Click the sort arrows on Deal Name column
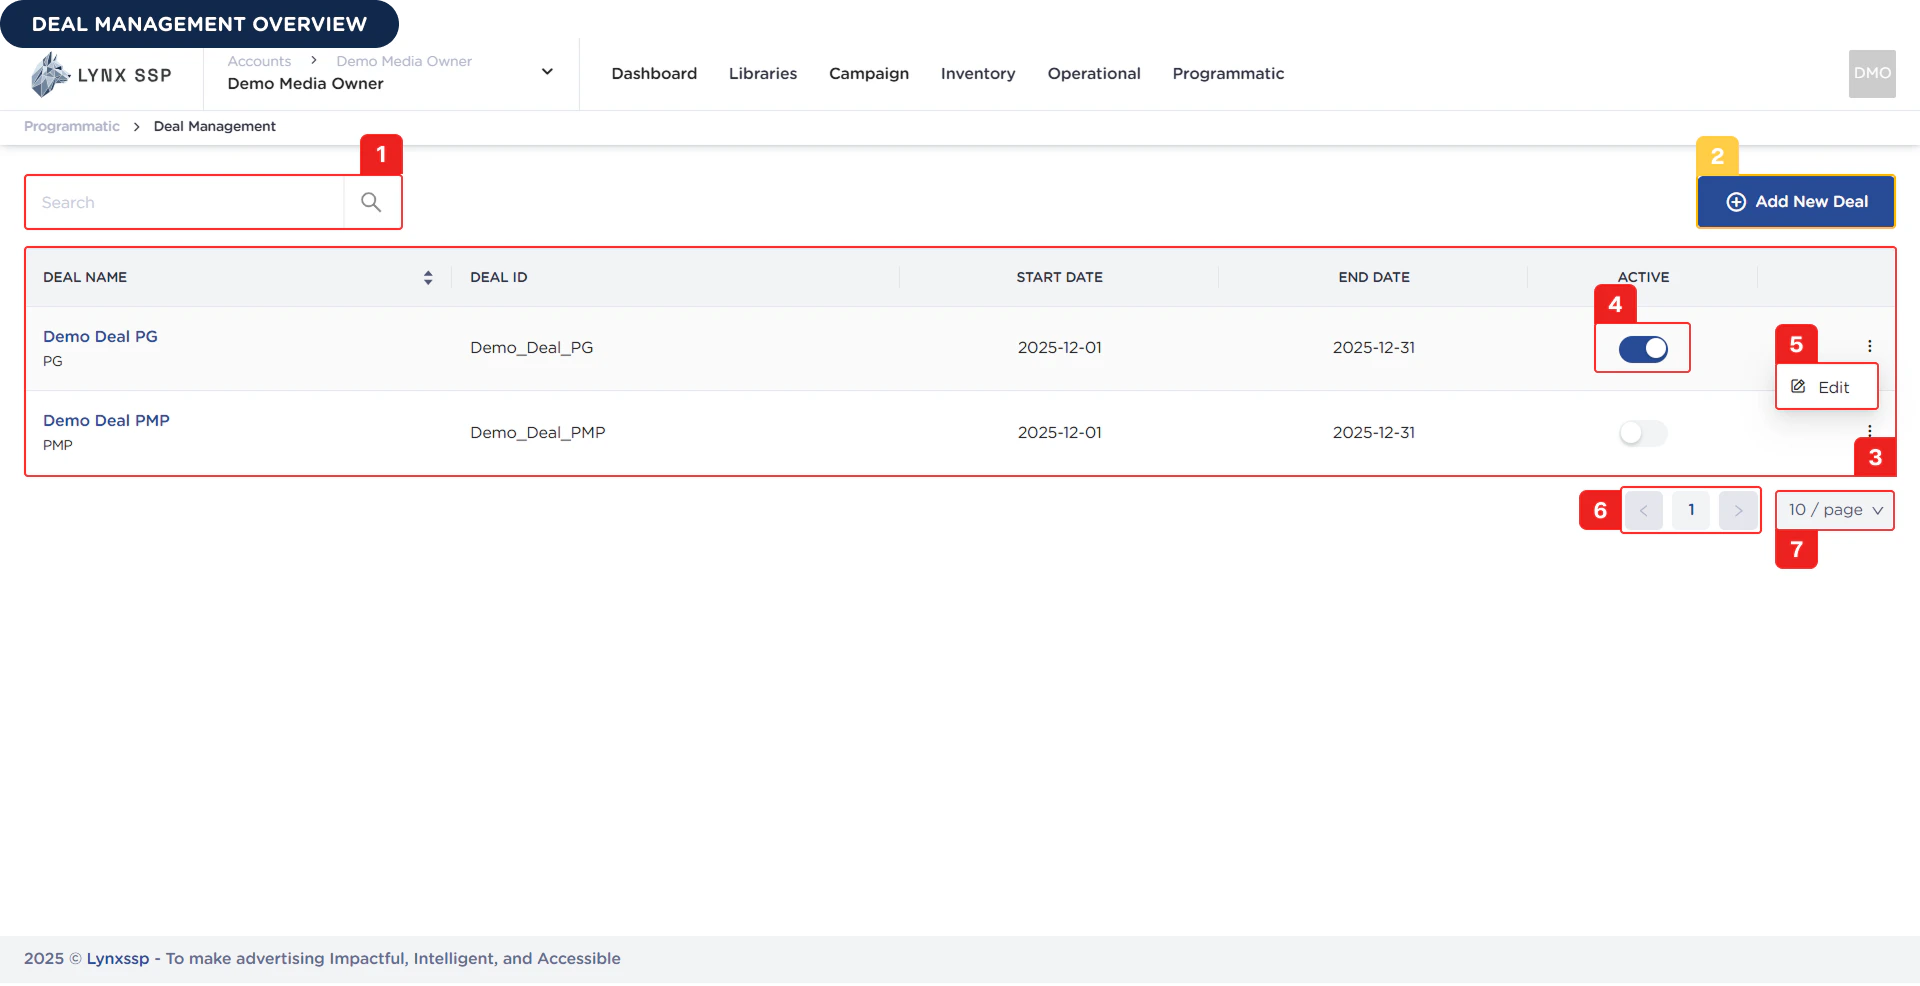 (427, 277)
